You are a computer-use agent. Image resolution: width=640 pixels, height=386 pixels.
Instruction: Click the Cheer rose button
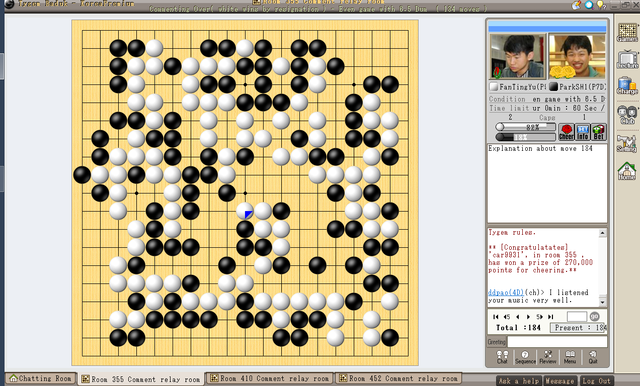(566, 132)
